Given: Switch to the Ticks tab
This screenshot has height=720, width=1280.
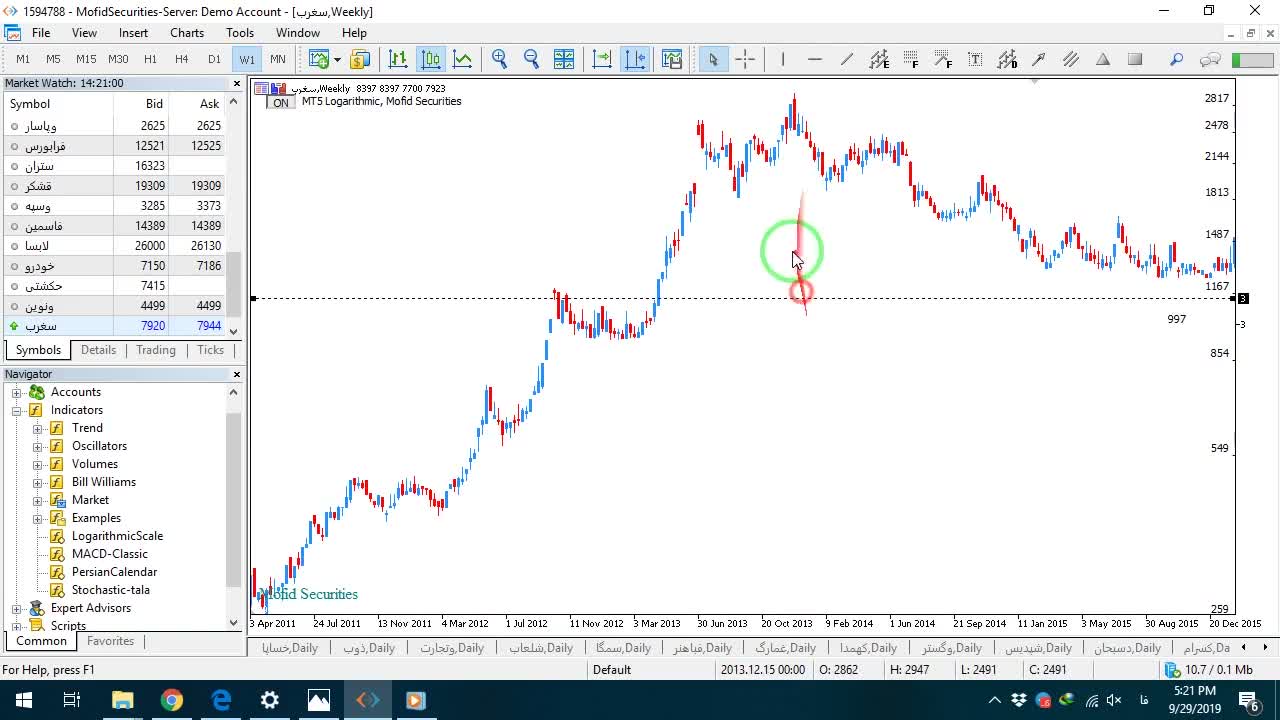Looking at the screenshot, I should click(211, 350).
